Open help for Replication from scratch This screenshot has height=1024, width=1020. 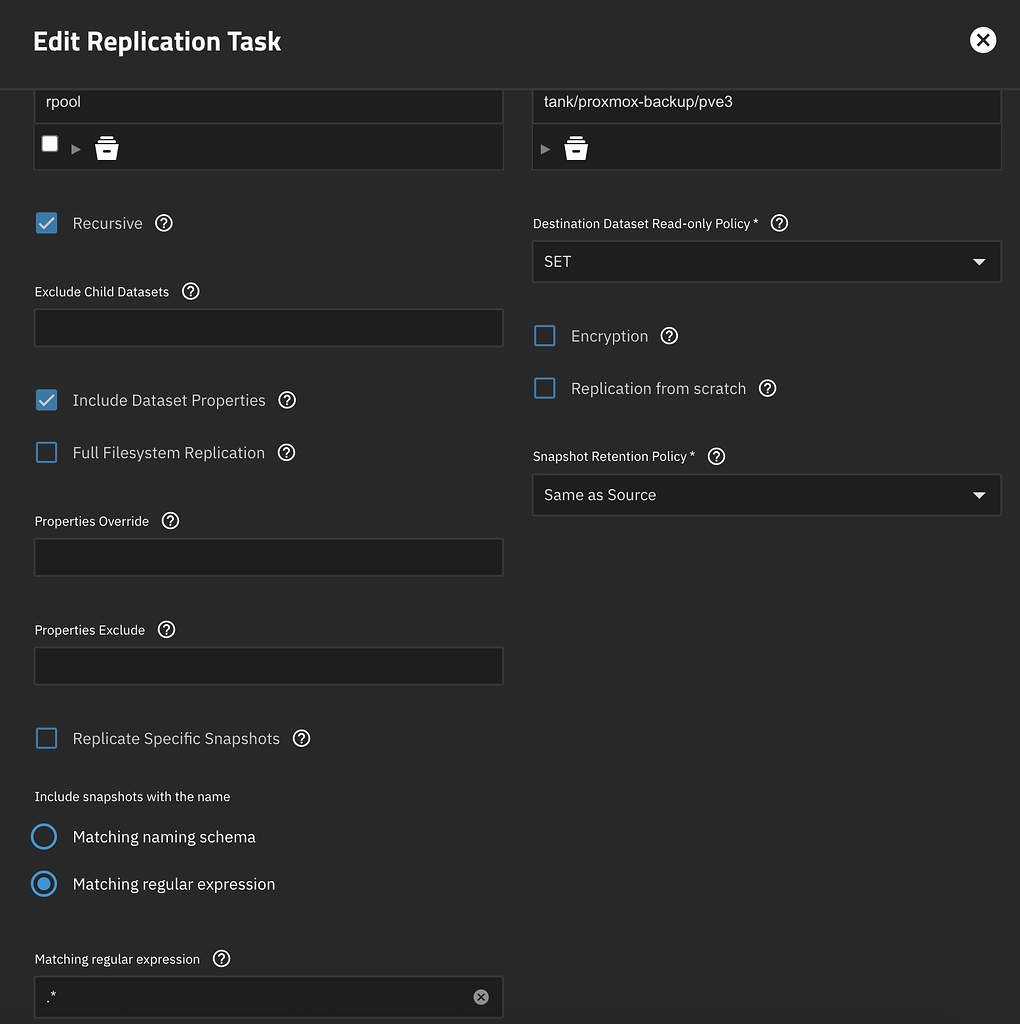767,388
